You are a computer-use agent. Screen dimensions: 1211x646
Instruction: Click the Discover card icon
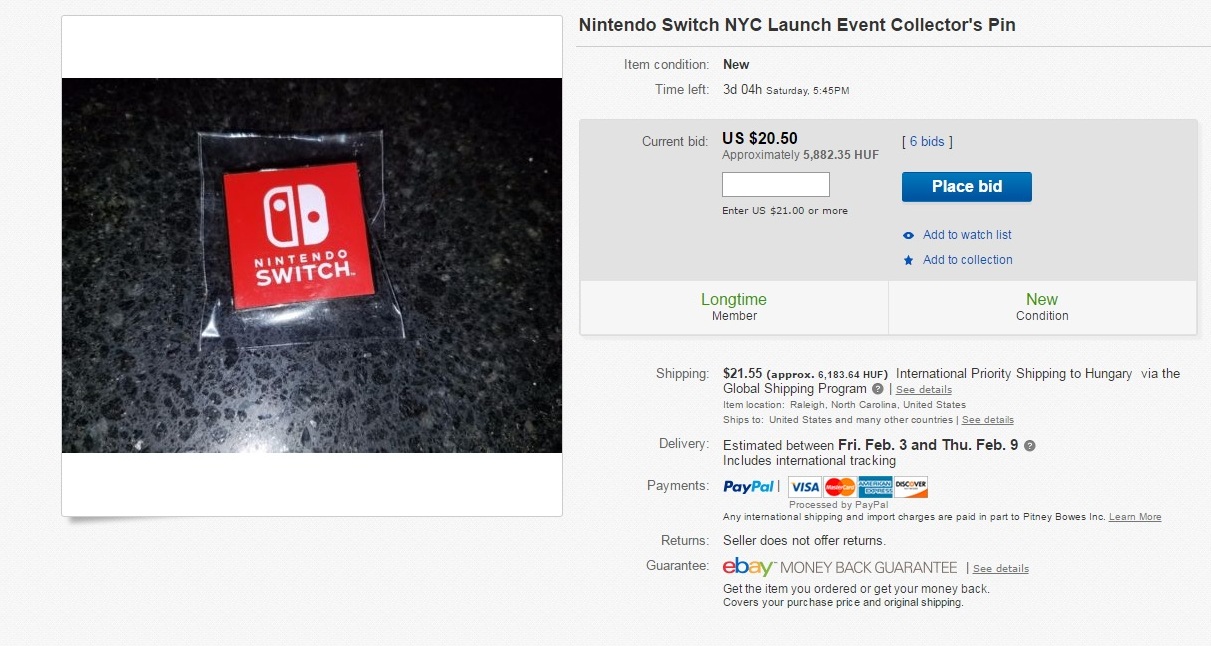coord(911,487)
